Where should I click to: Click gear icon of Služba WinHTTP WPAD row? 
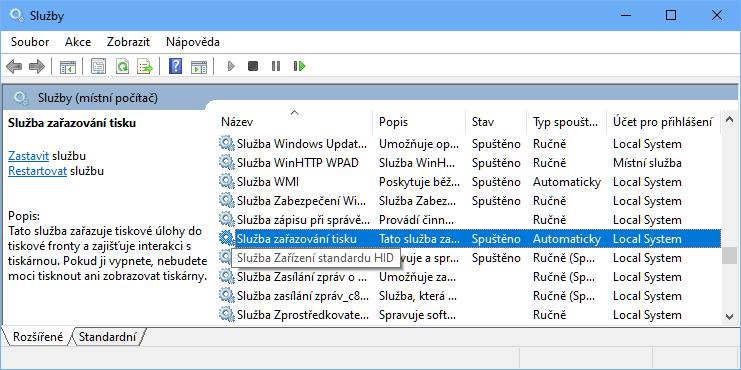227,163
